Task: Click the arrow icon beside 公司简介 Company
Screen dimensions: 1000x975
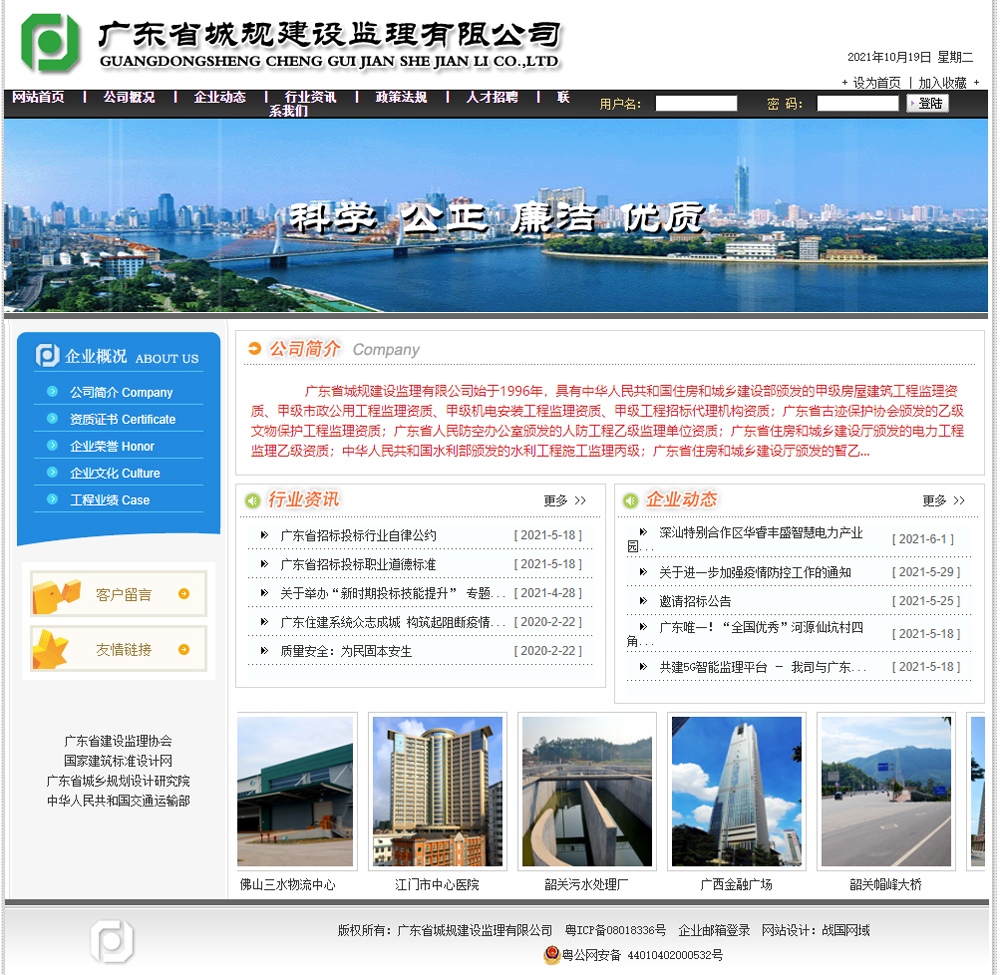Action: point(256,349)
